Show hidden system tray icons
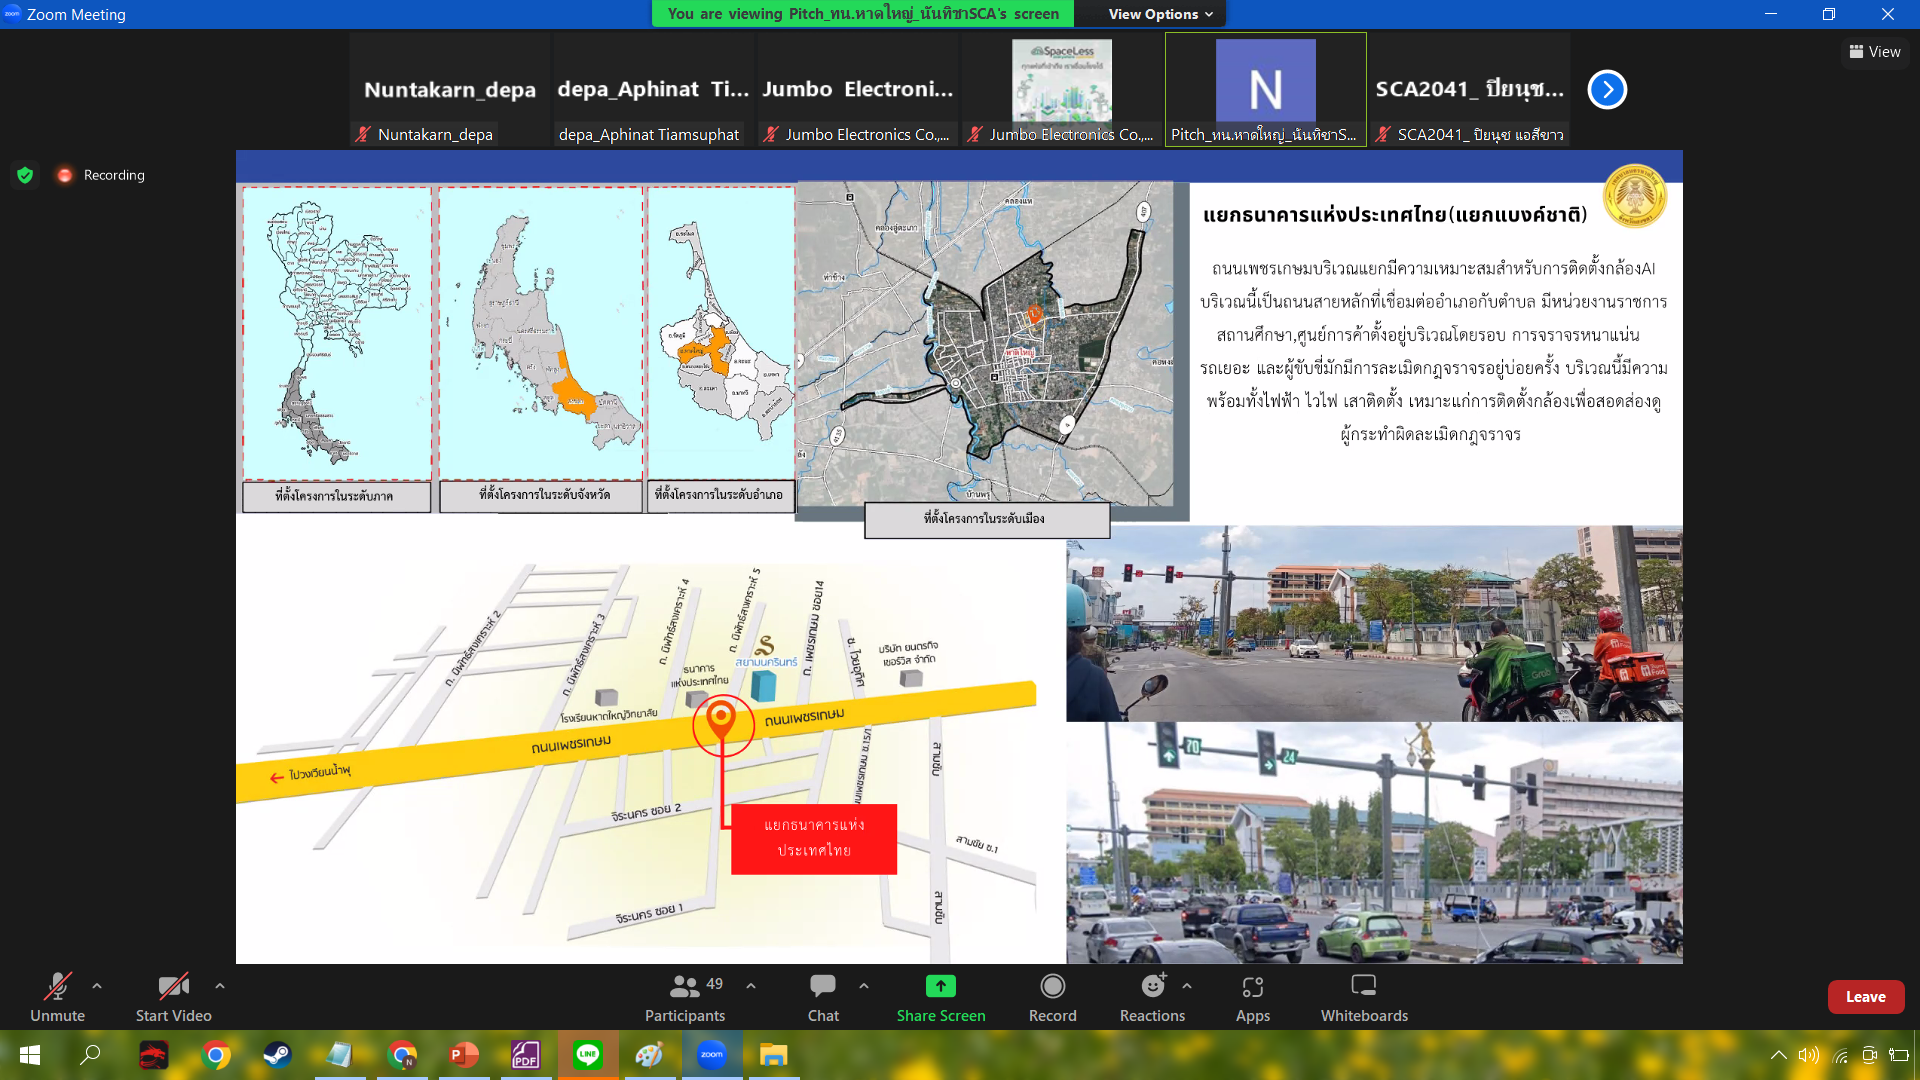Viewport: 1920px width, 1080px height. point(1778,1055)
